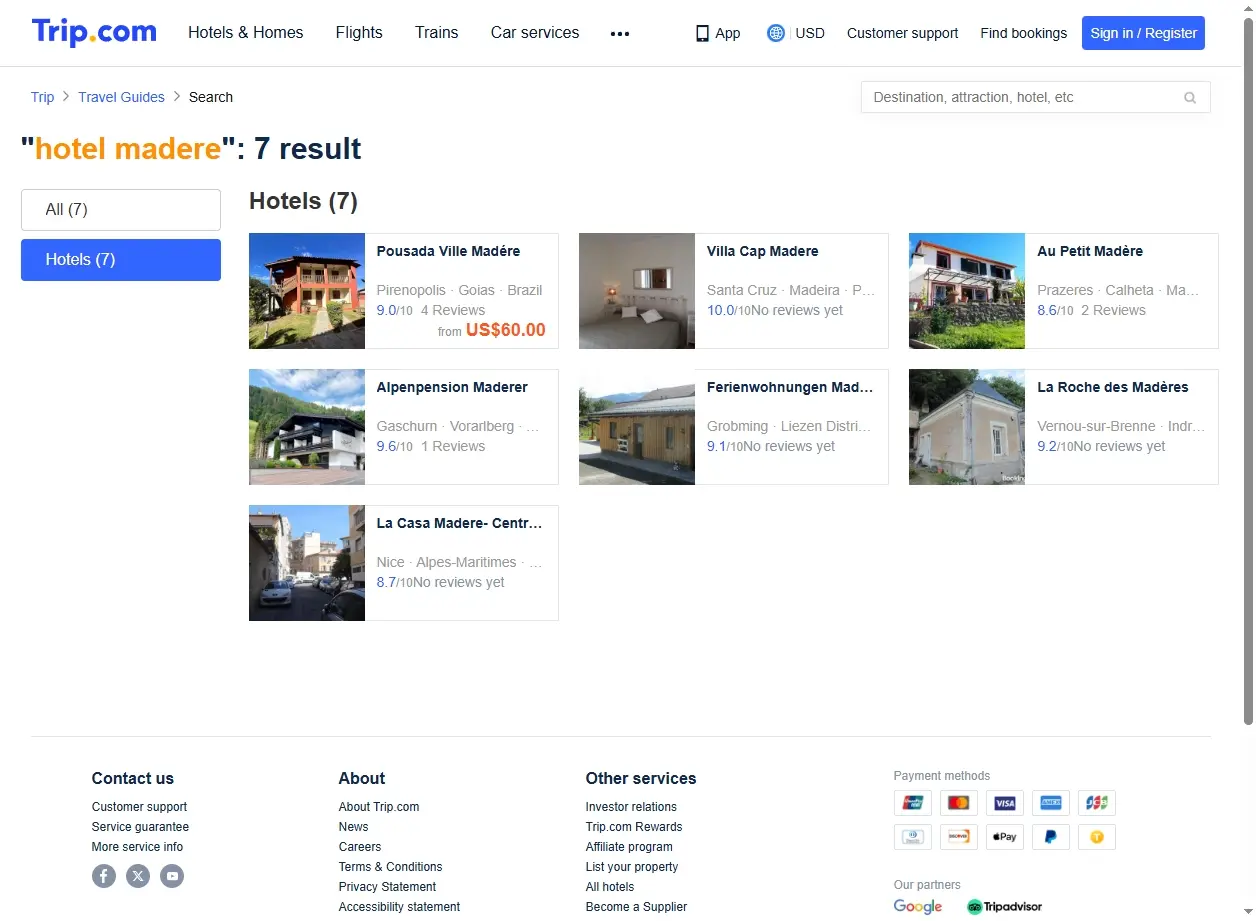
Task: Open the Trains menu
Action: tap(437, 33)
